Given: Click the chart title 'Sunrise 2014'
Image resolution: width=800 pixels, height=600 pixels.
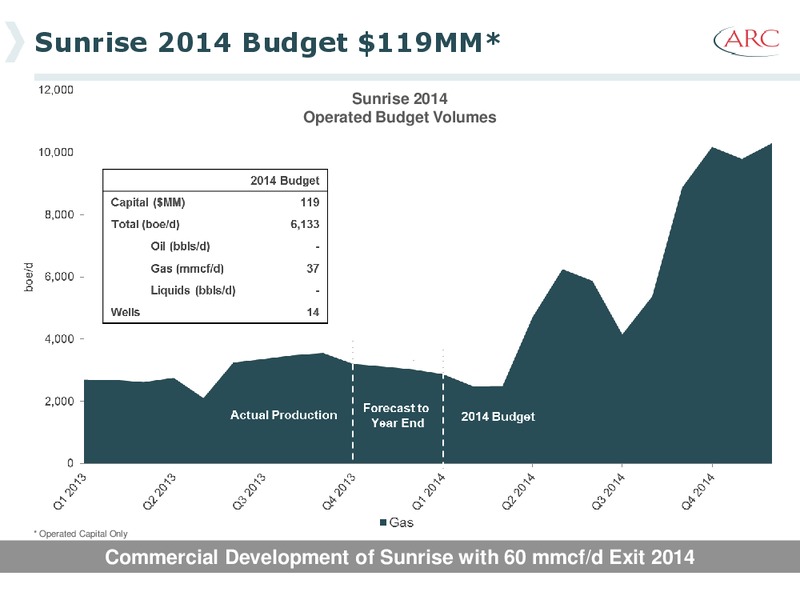Looking at the screenshot, I should click(x=399, y=98).
